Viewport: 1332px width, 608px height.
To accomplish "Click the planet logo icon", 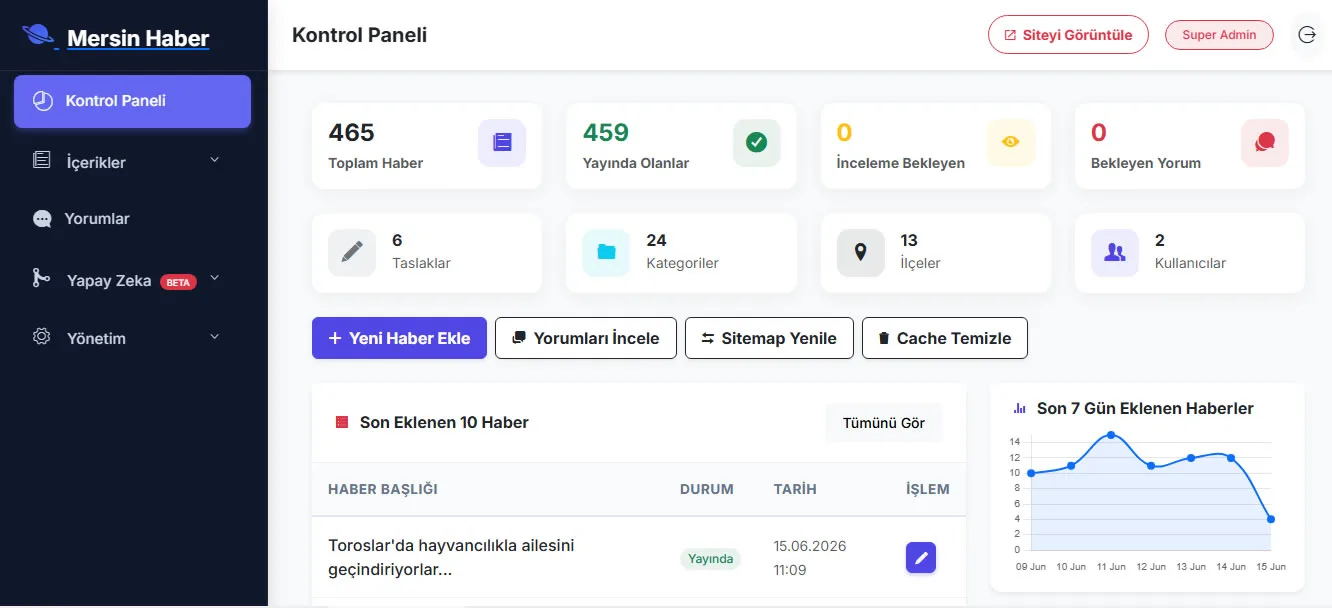I will pyautogui.click(x=39, y=36).
